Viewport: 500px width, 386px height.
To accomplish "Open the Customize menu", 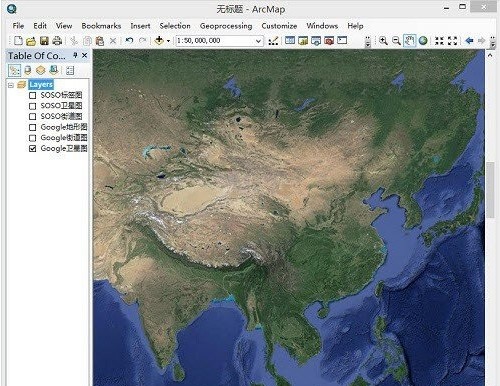I will [279, 26].
